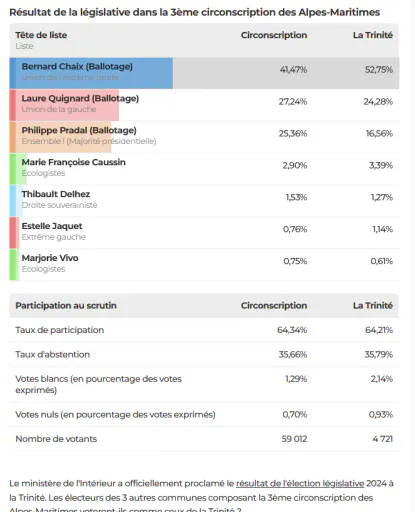Click the Votes nuls row label
The width and height of the screenshot is (415, 512).
click(115, 414)
